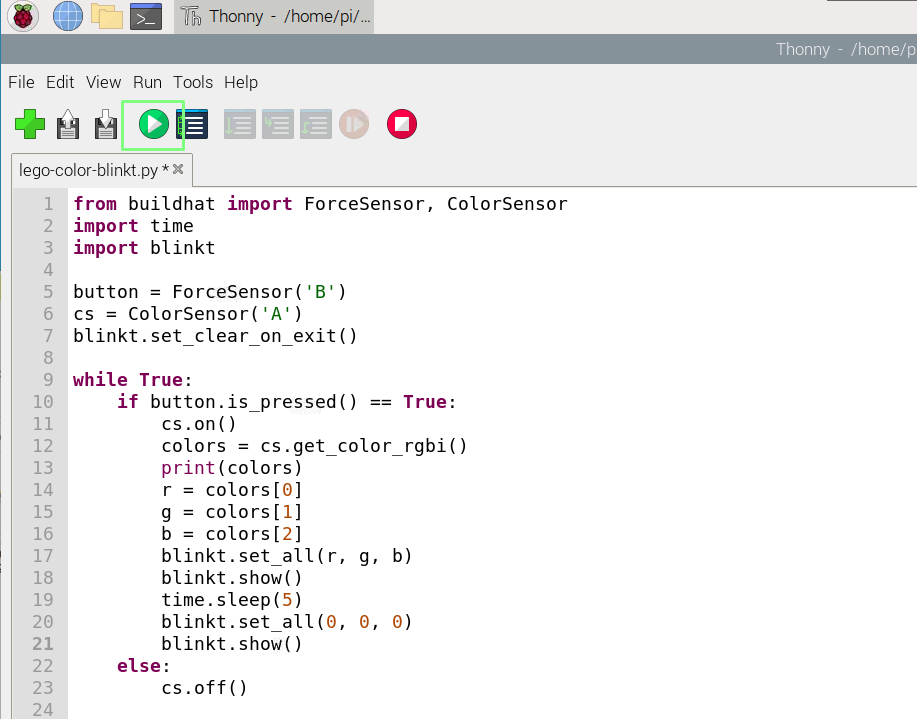Open the File menu
The width and height of the screenshot is (917, 719).
tap(20, 82)
